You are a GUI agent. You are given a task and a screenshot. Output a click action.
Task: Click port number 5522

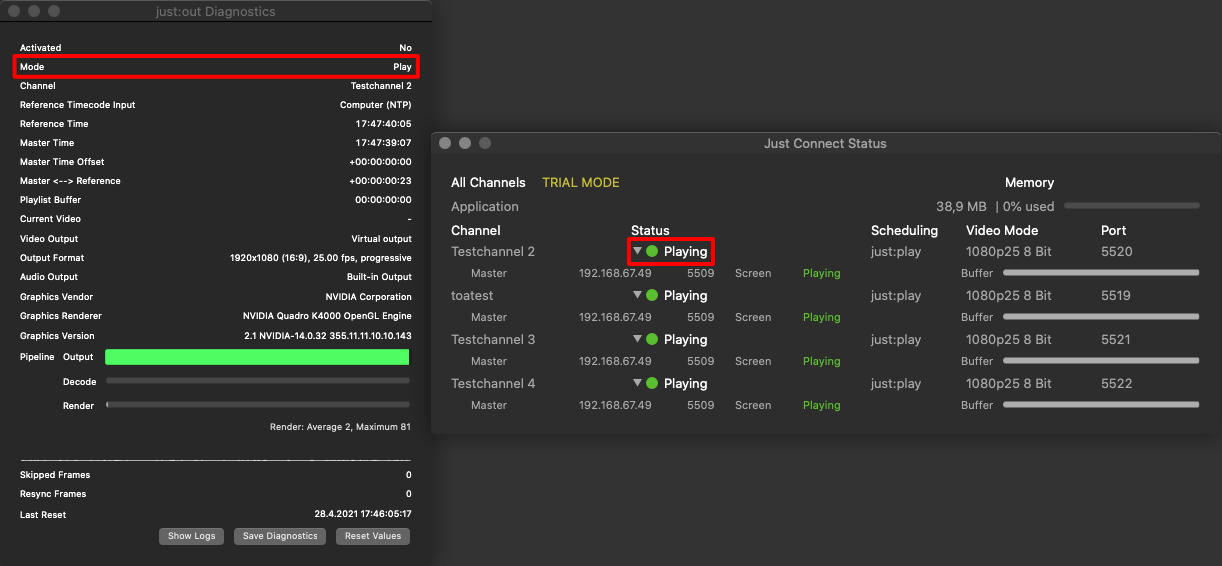tap(1116, 383)
